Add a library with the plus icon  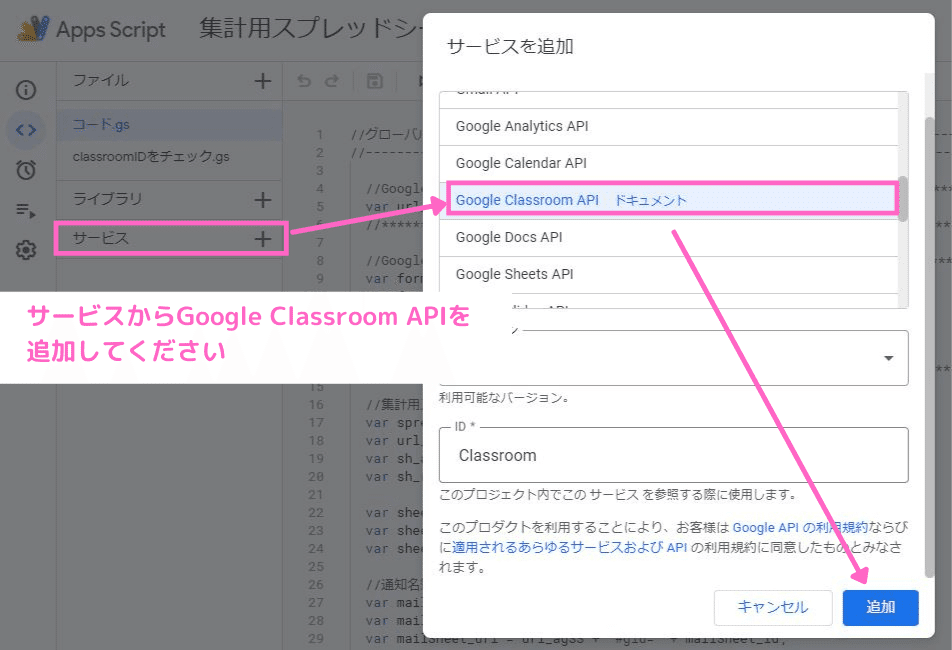pyautogui.click(x=262, y=200)
